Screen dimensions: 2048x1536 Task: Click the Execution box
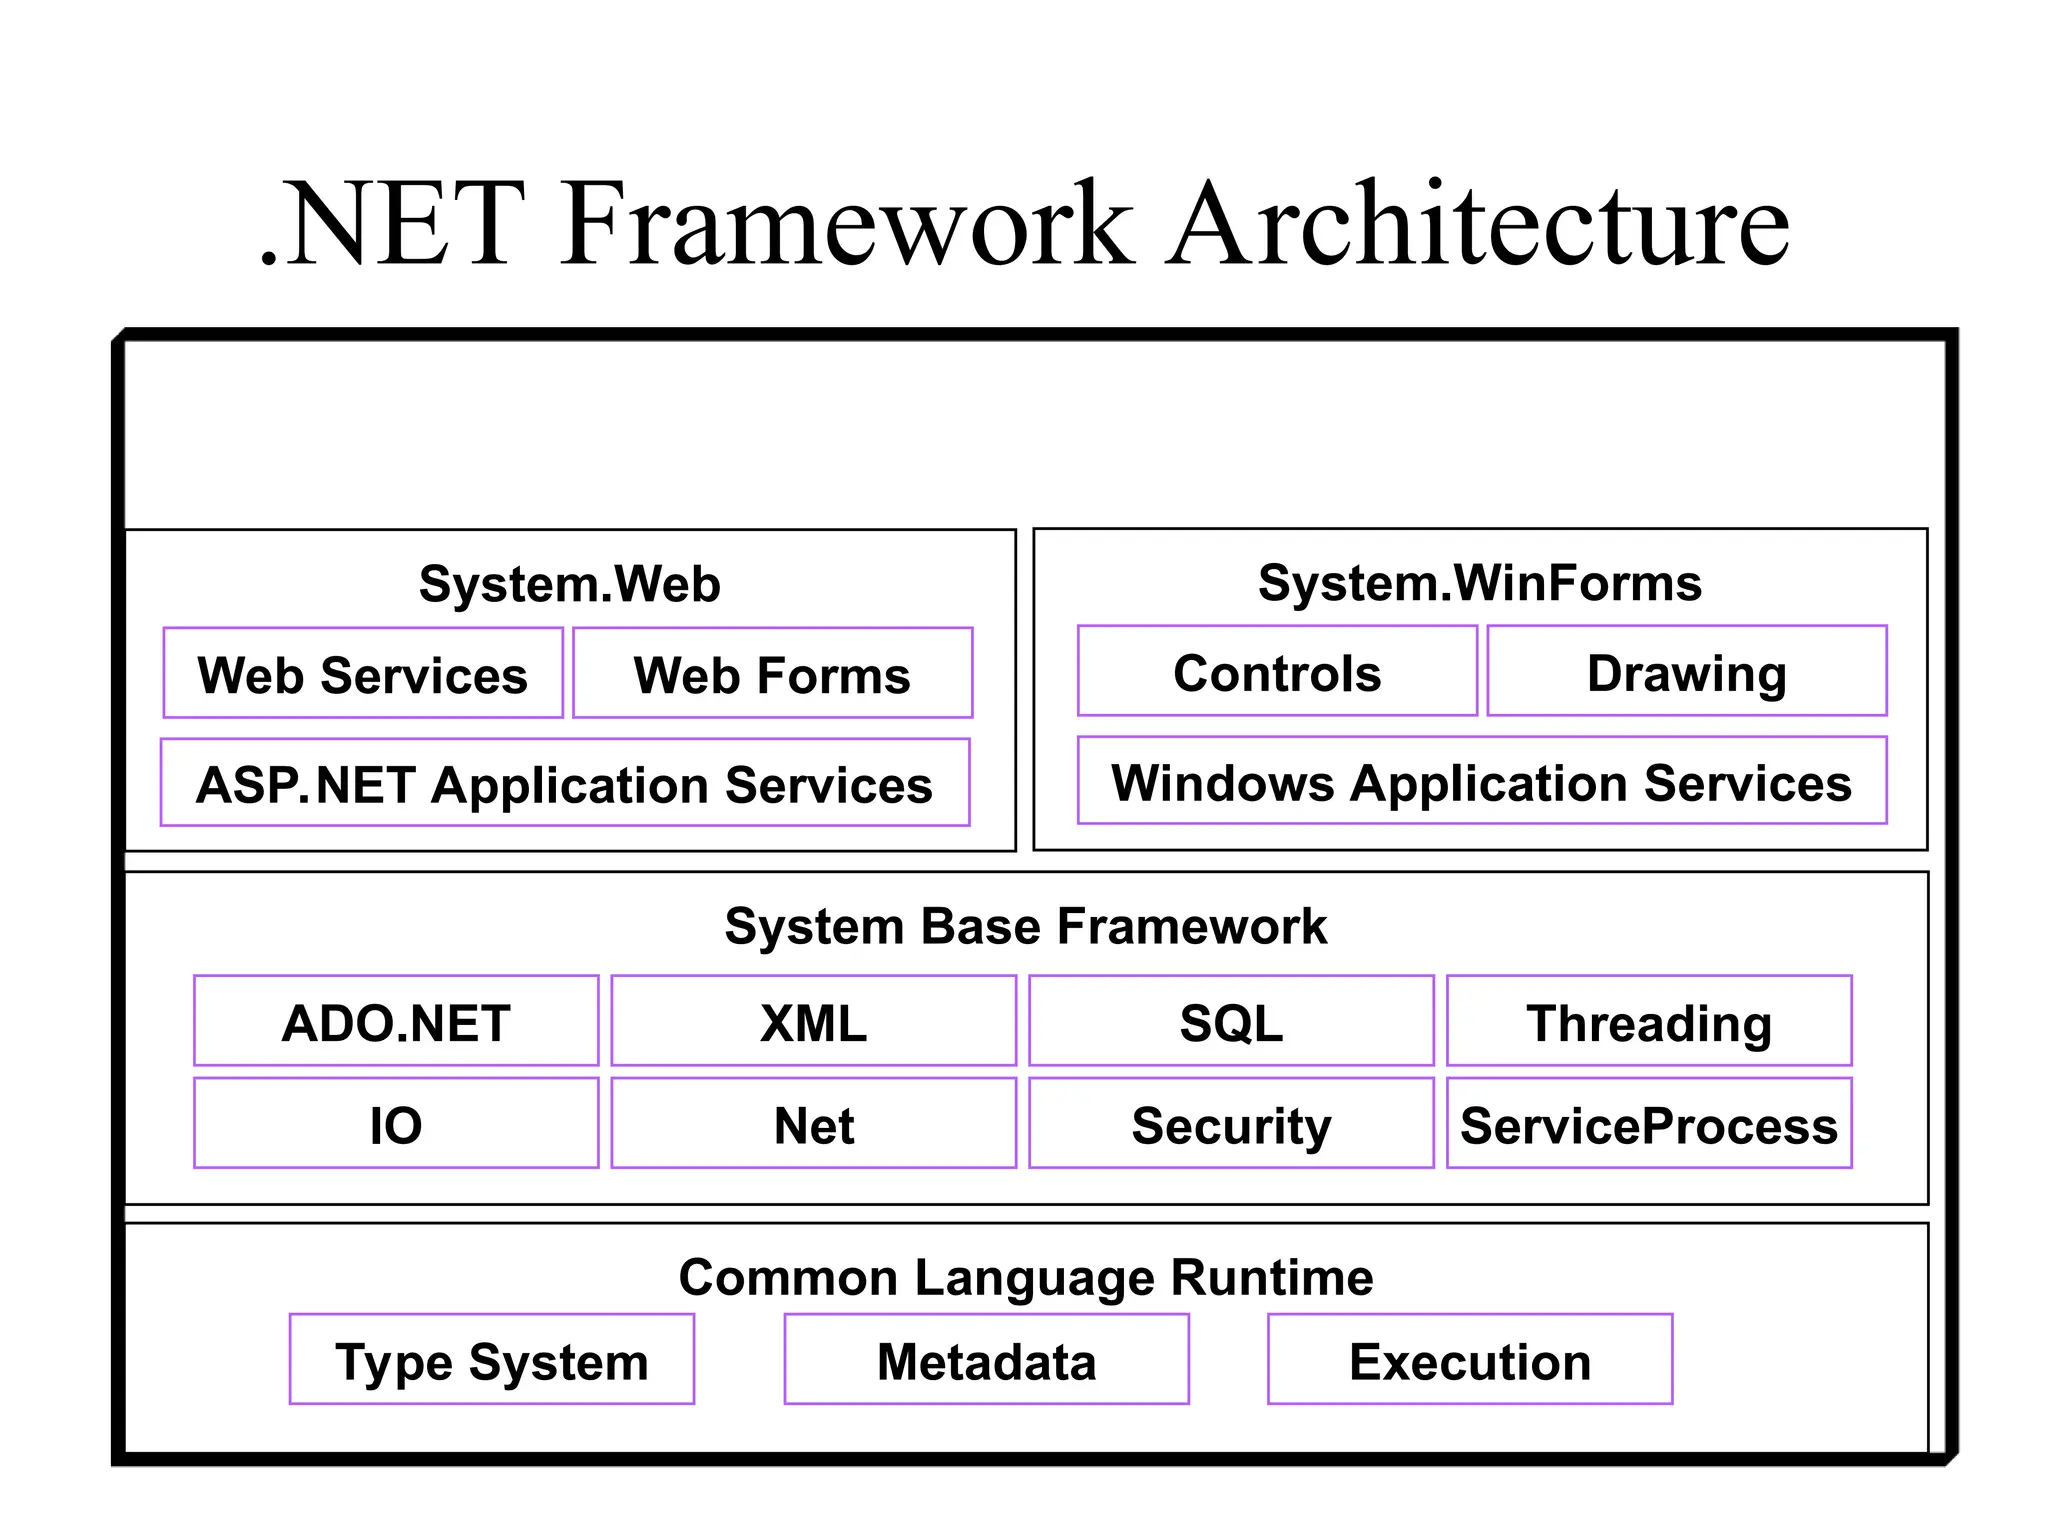(x=1470, y=1360)
